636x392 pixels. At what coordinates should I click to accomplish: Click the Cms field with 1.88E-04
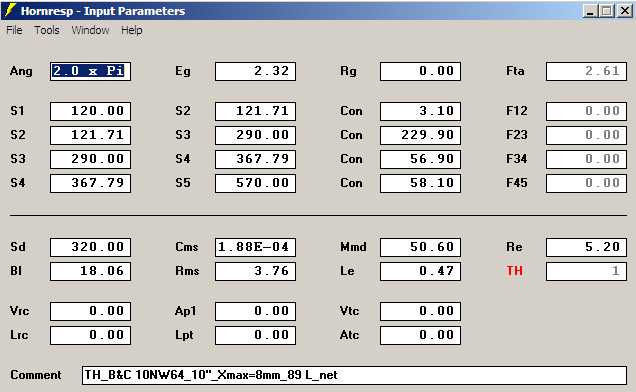click(256, 247)
